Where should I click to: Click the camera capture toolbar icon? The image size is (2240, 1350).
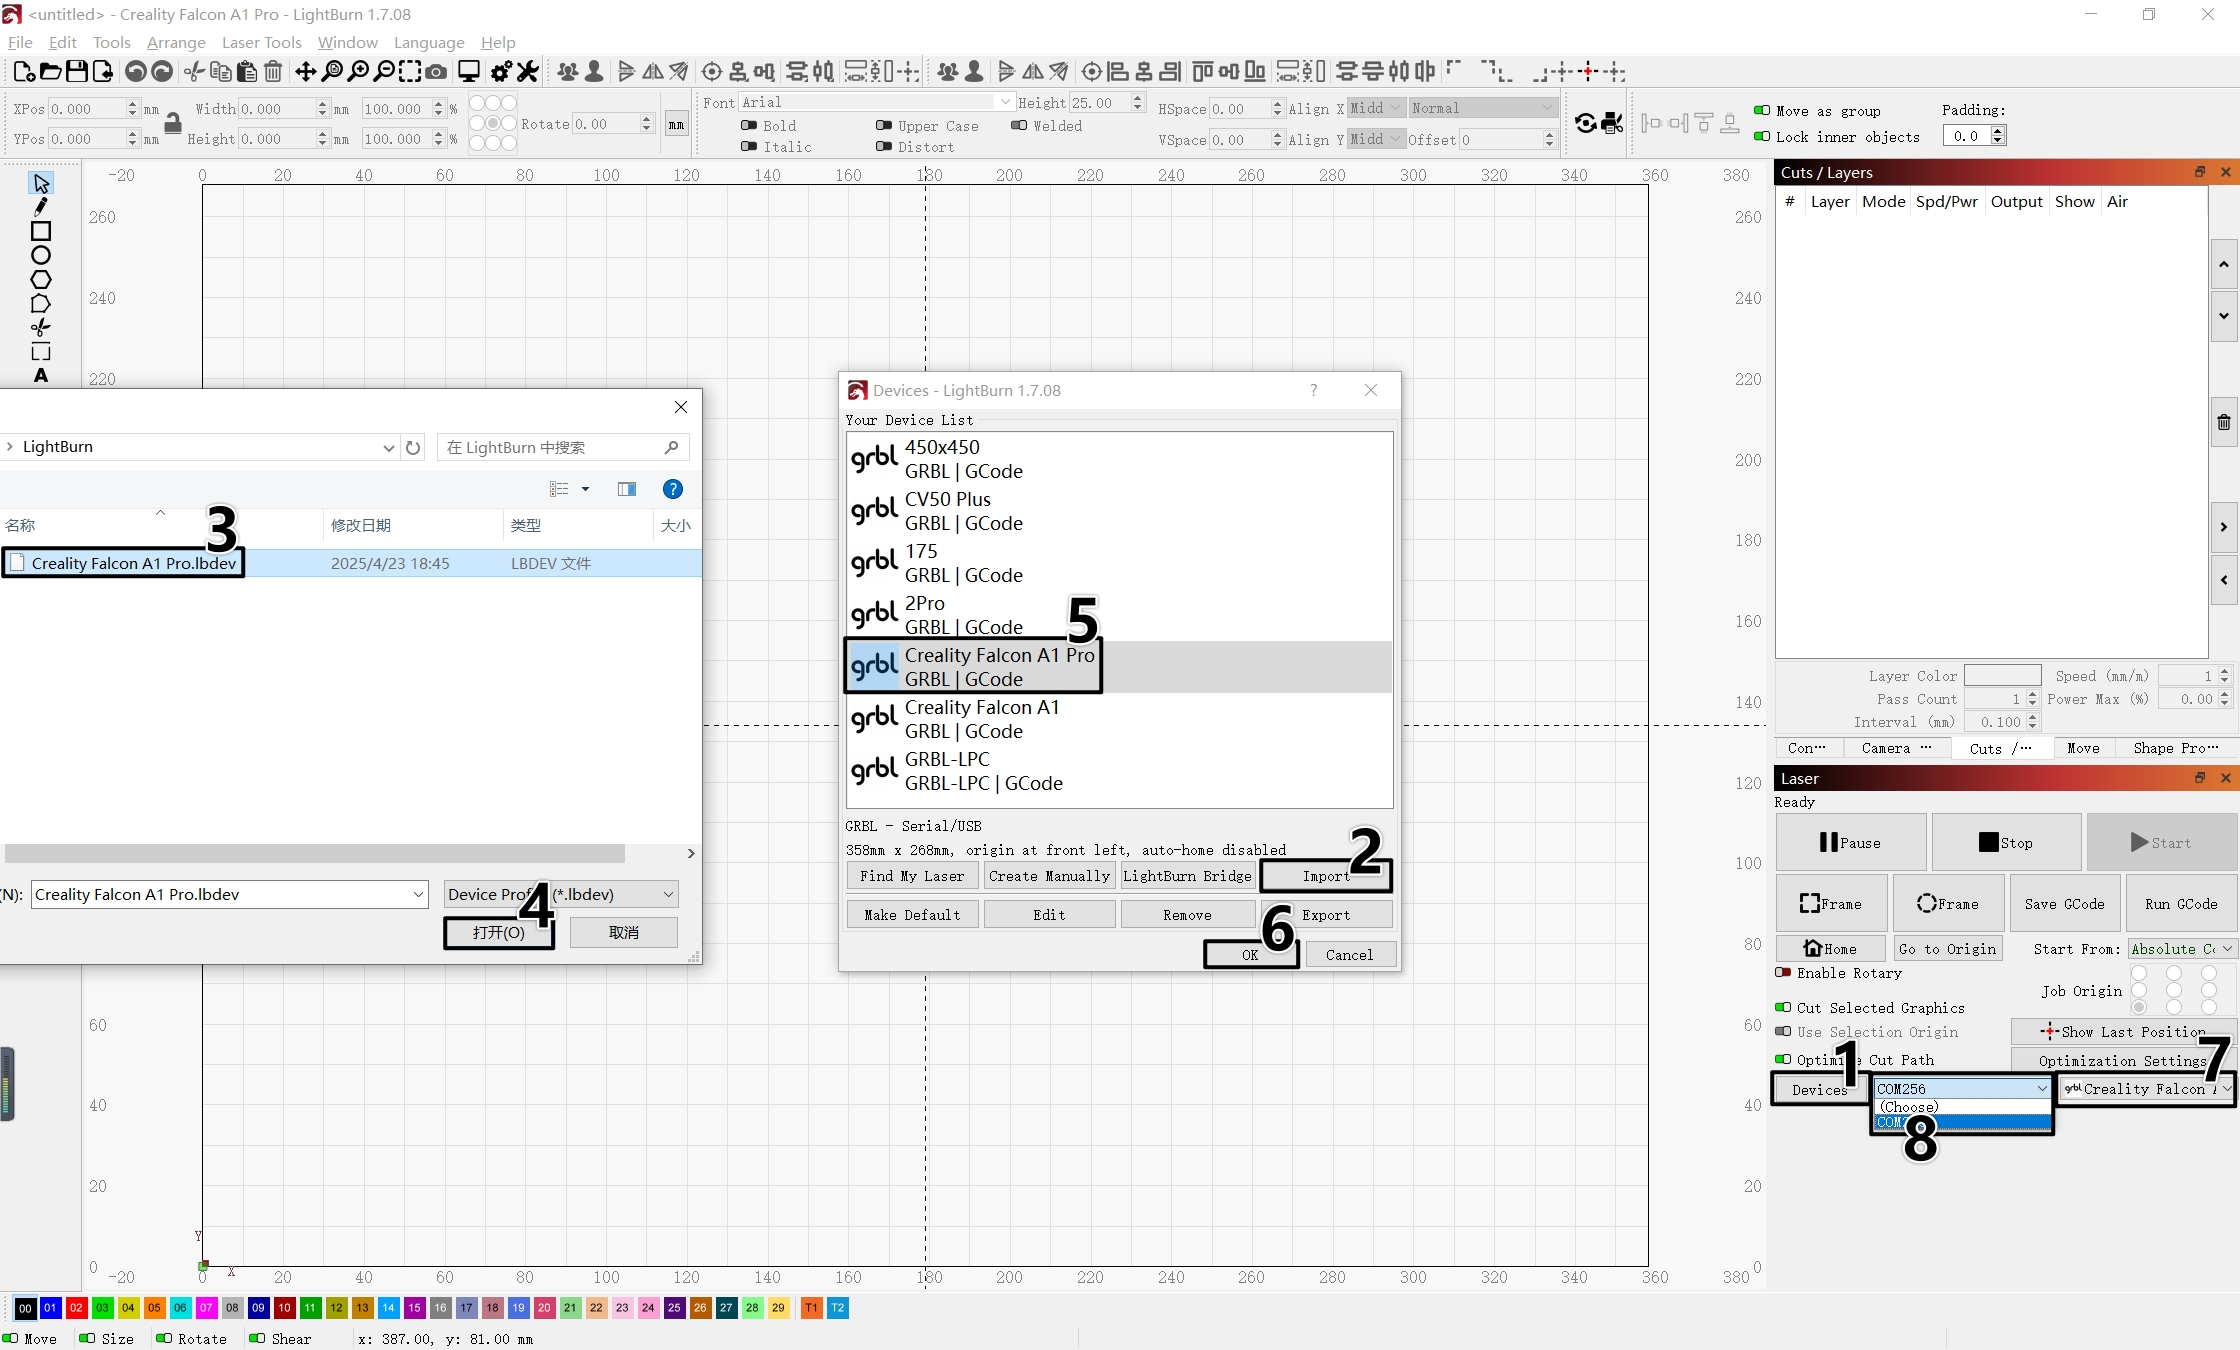[x=436, y=71]
